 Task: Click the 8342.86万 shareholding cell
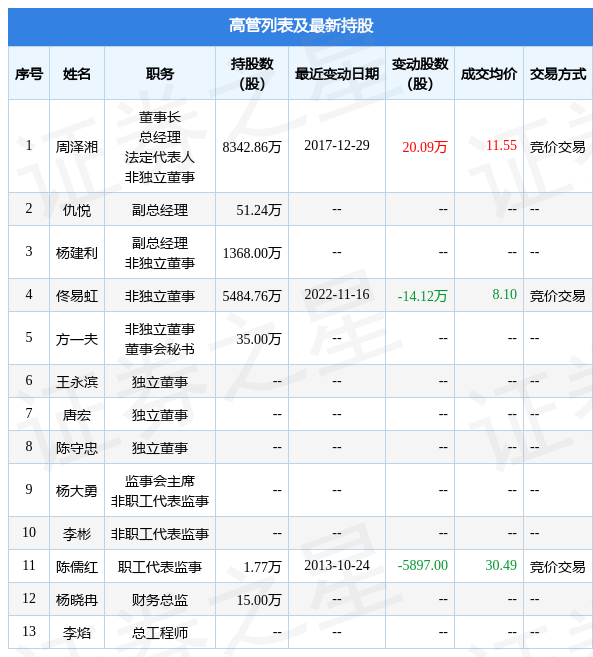coord(252,147)
